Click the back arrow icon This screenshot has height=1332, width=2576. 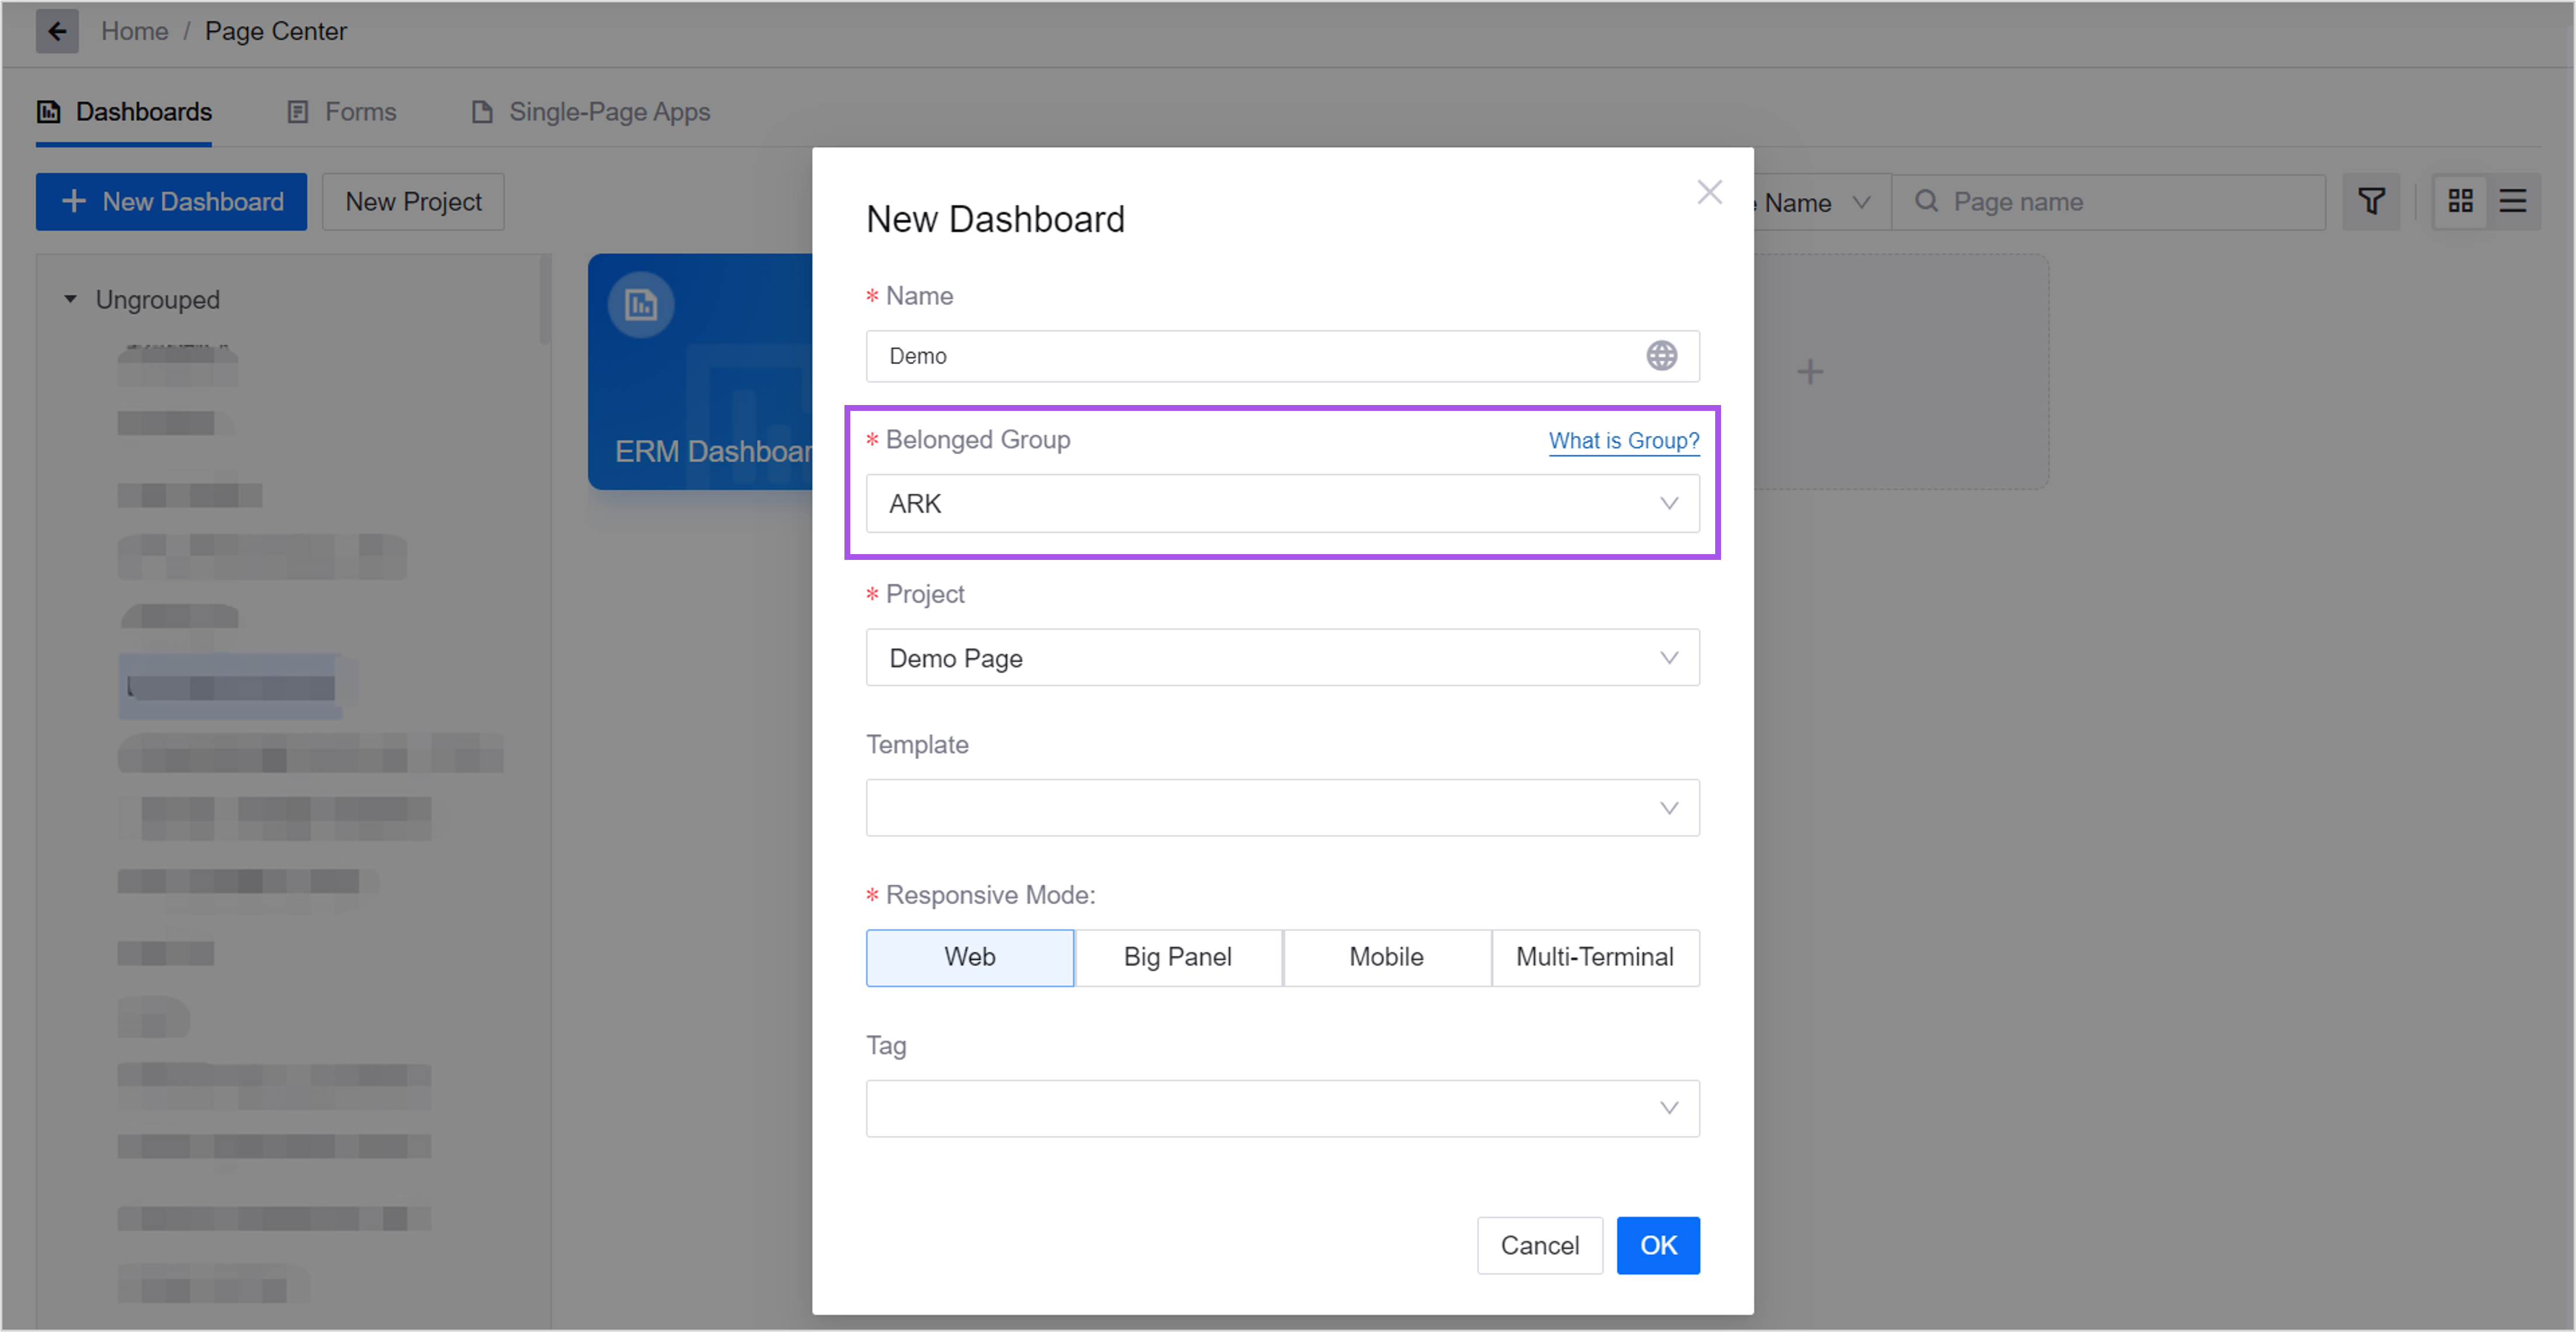coord(57,31)
